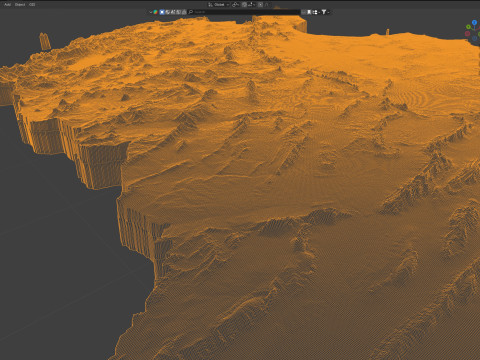
Task: Toggle the snapping magnet icon
Action: (x=244, y=5)
